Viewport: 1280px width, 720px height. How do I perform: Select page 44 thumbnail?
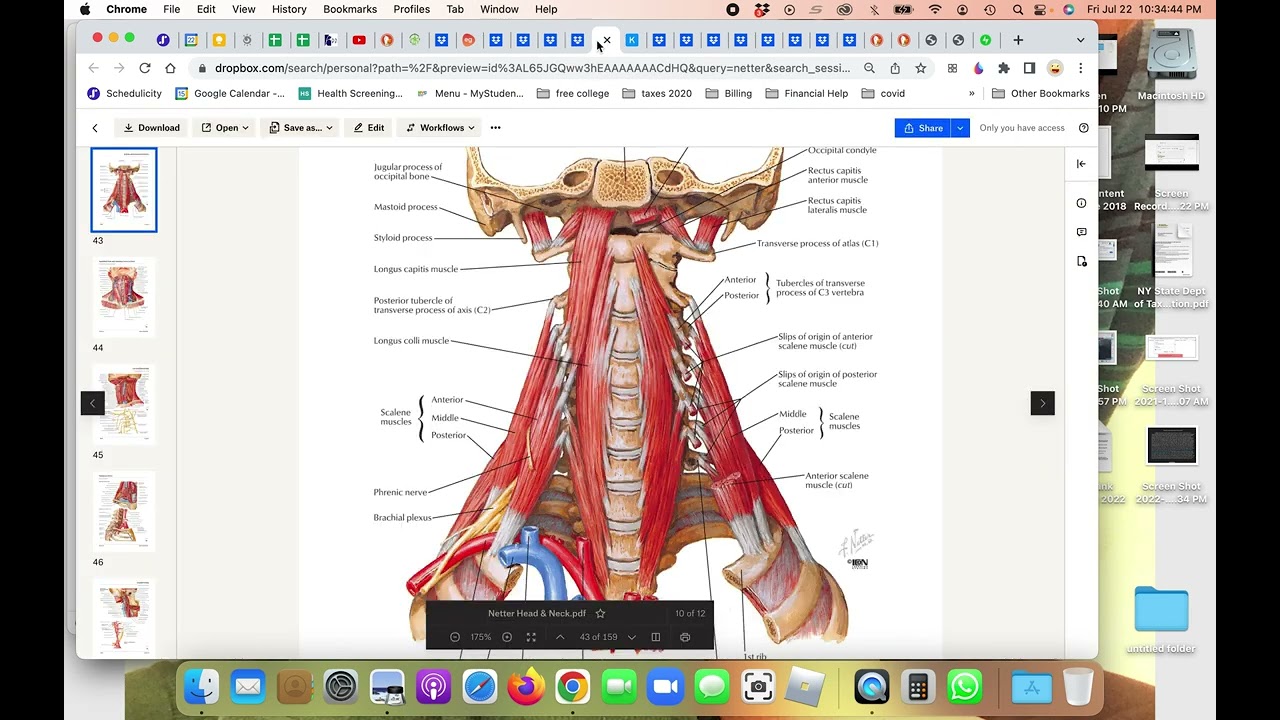coord(124,297)
